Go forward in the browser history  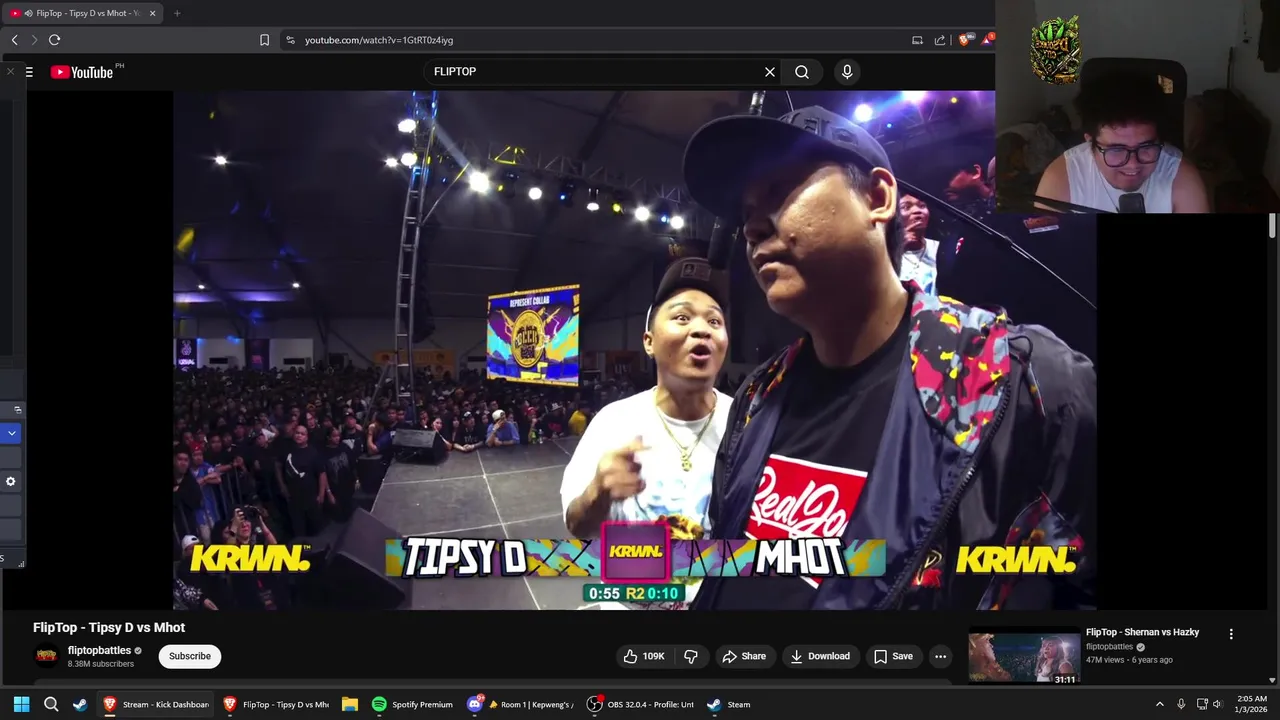(34, 40)
